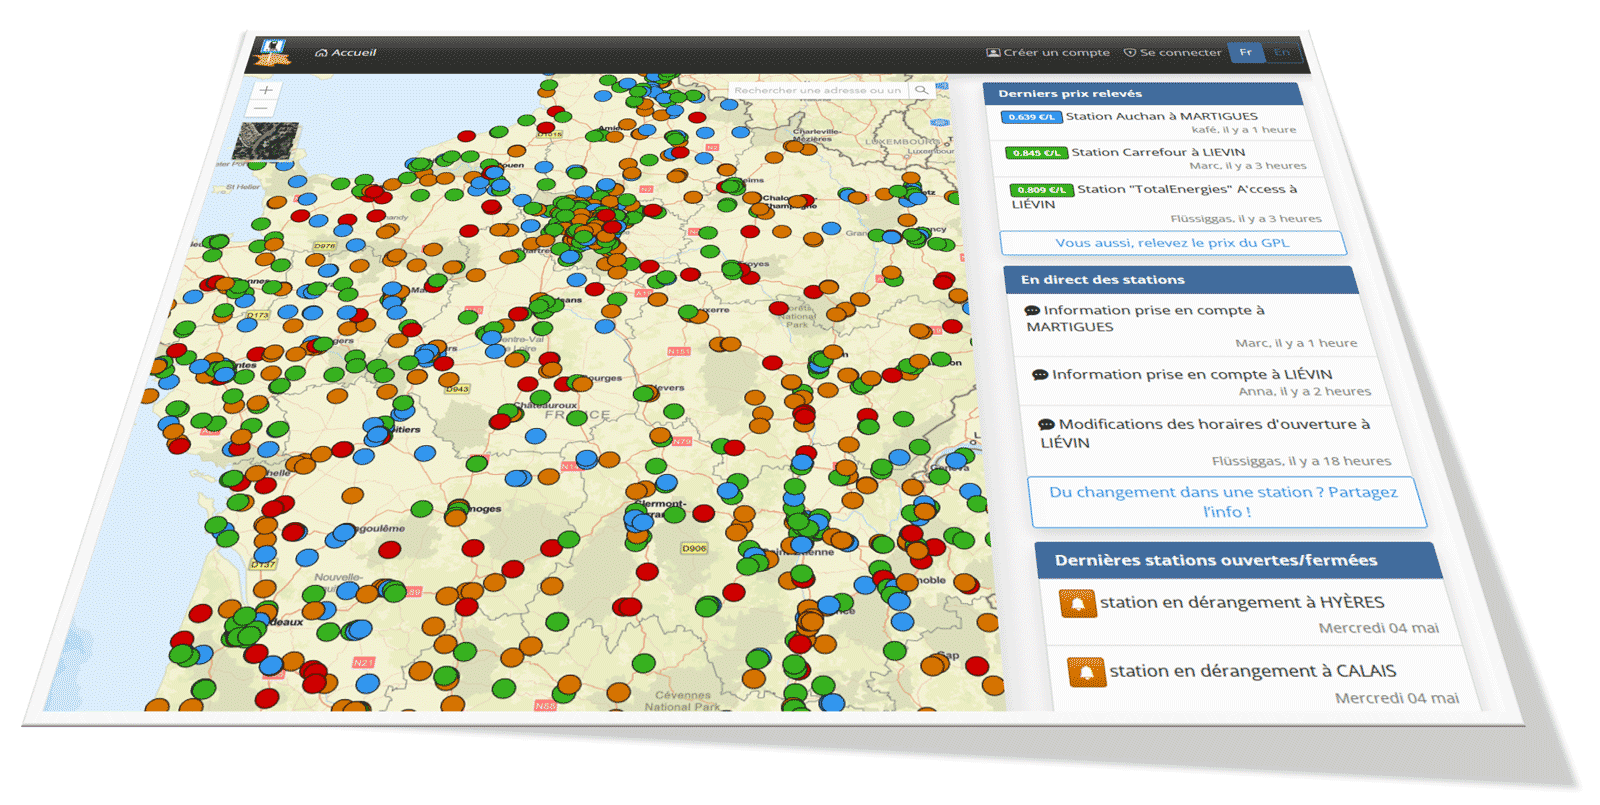Click the green 0.845 €/L price badge
This screenshot has width=1600, height=805.
1035,153
